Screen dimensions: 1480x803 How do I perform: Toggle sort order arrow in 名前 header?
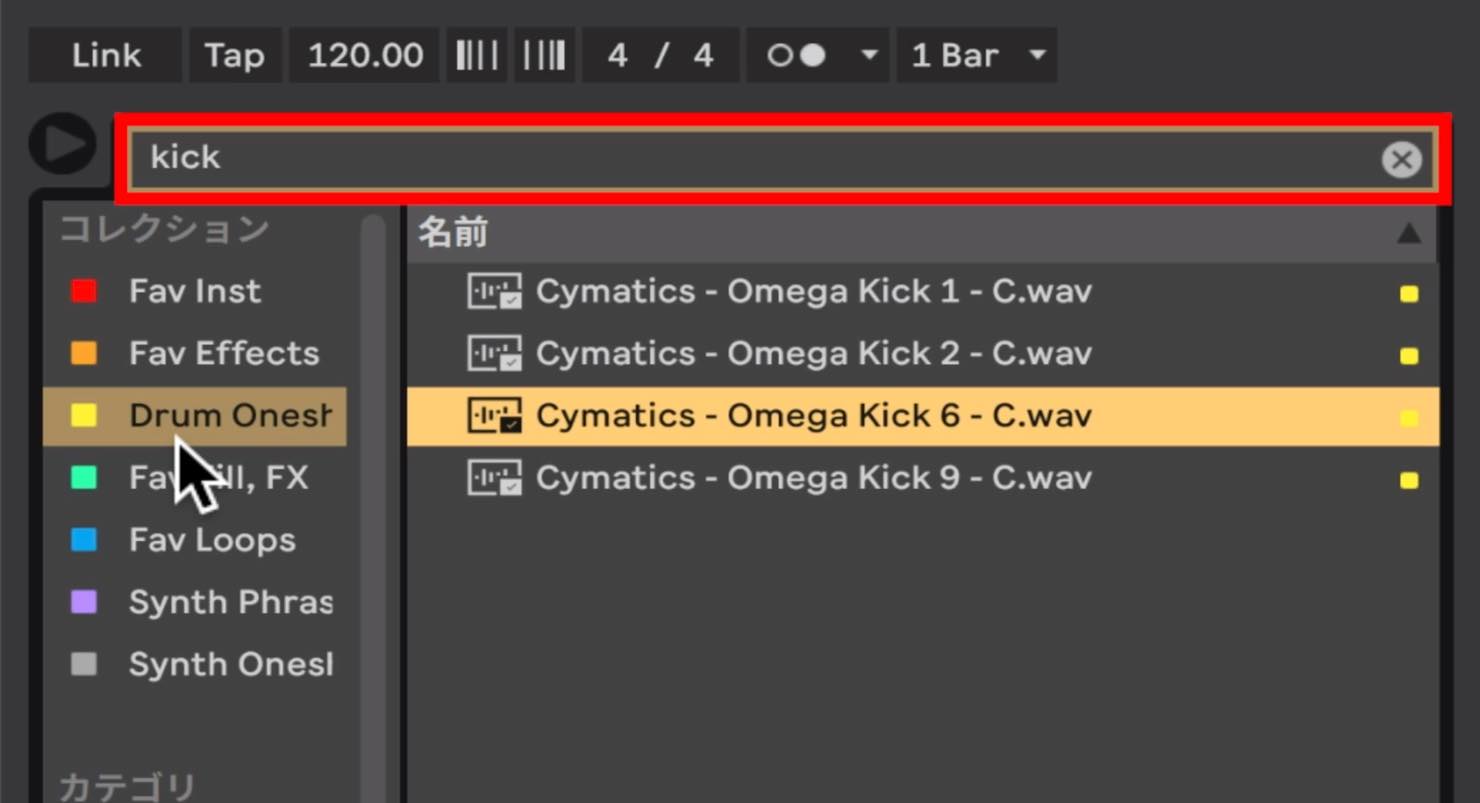[x=1409, y=233]
